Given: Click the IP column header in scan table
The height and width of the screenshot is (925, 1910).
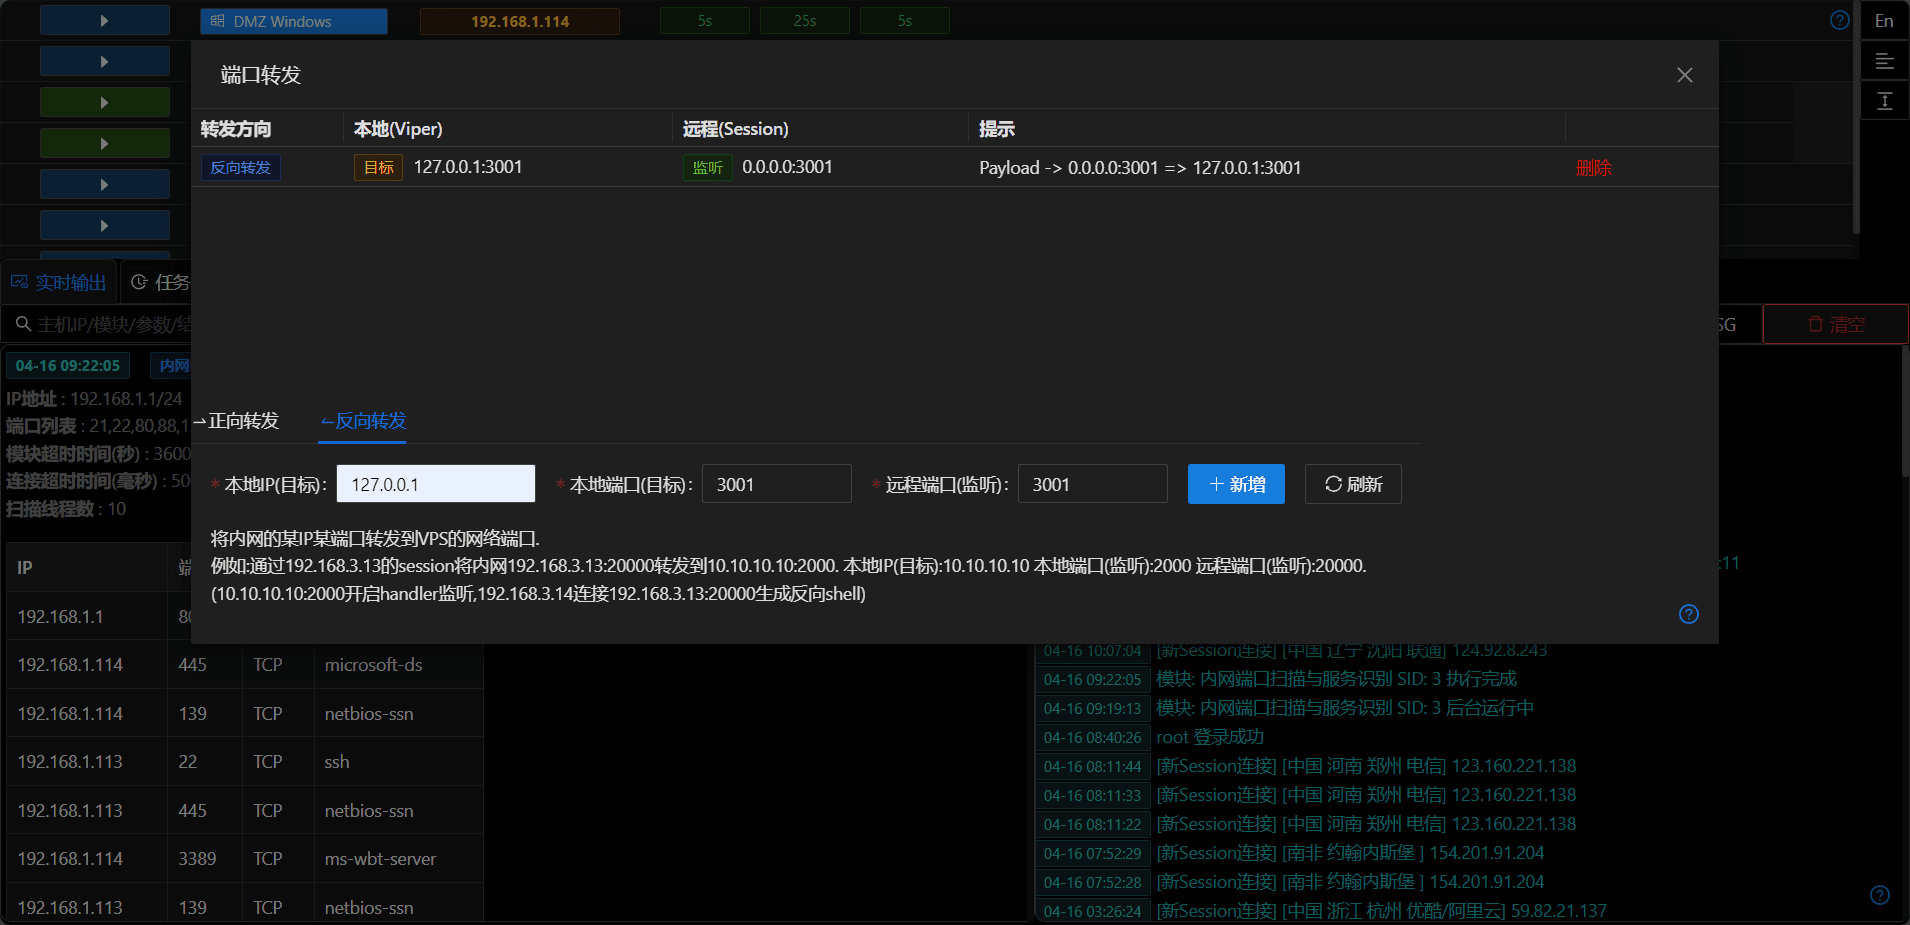Looking at the screenshot, I should [x=25, y=568].
